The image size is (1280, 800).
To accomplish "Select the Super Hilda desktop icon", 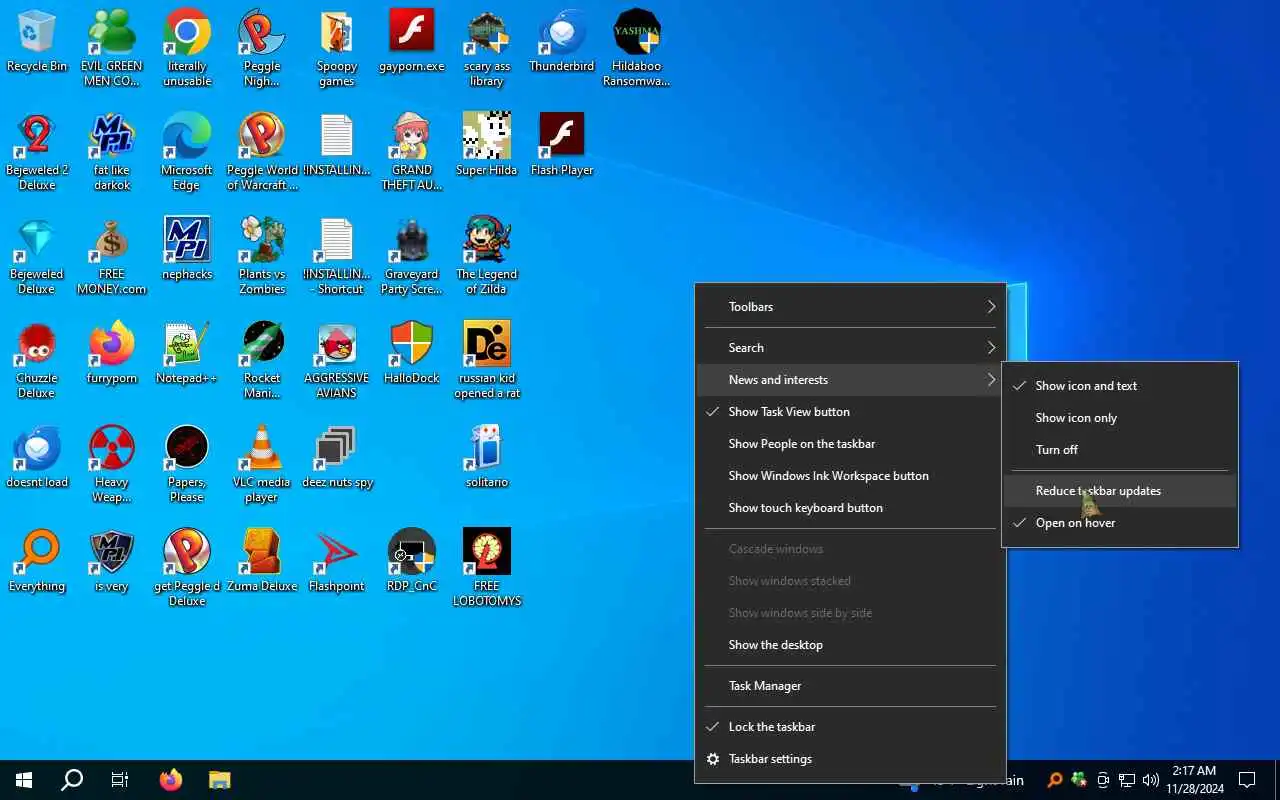I will (x=487, y=145).
